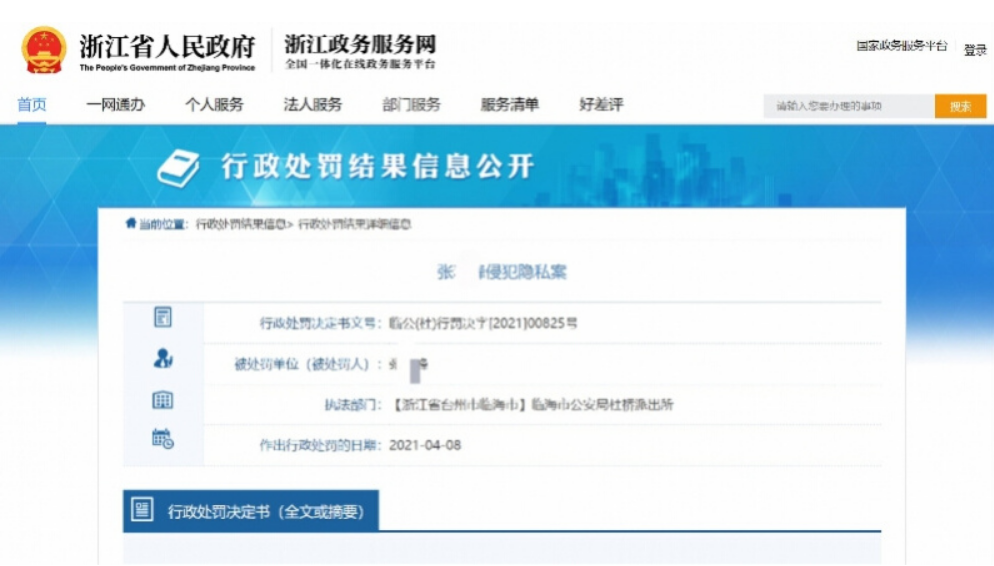The width and height of the screenshot is (994, 566).
Task: Select the 行政处罚决定书（全文或摘要） tab
Action: coord(265,512)
